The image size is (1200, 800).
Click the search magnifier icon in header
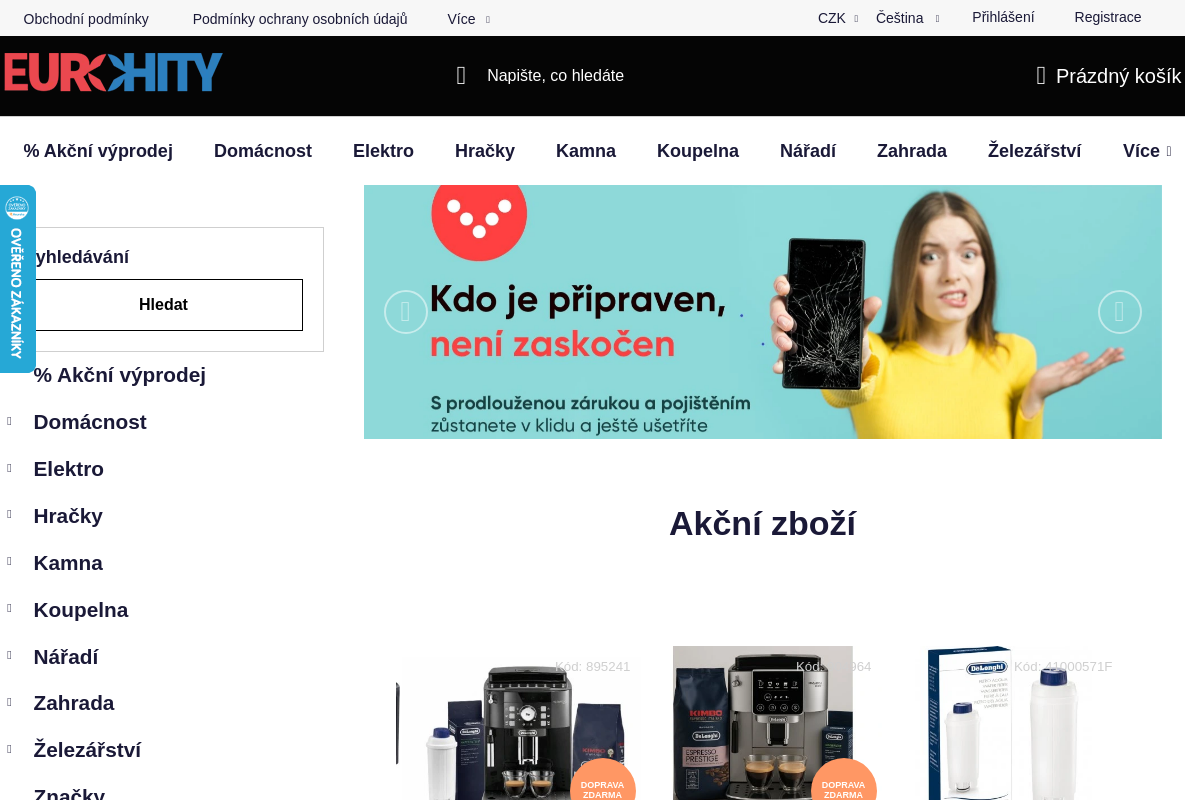[461, 76]
